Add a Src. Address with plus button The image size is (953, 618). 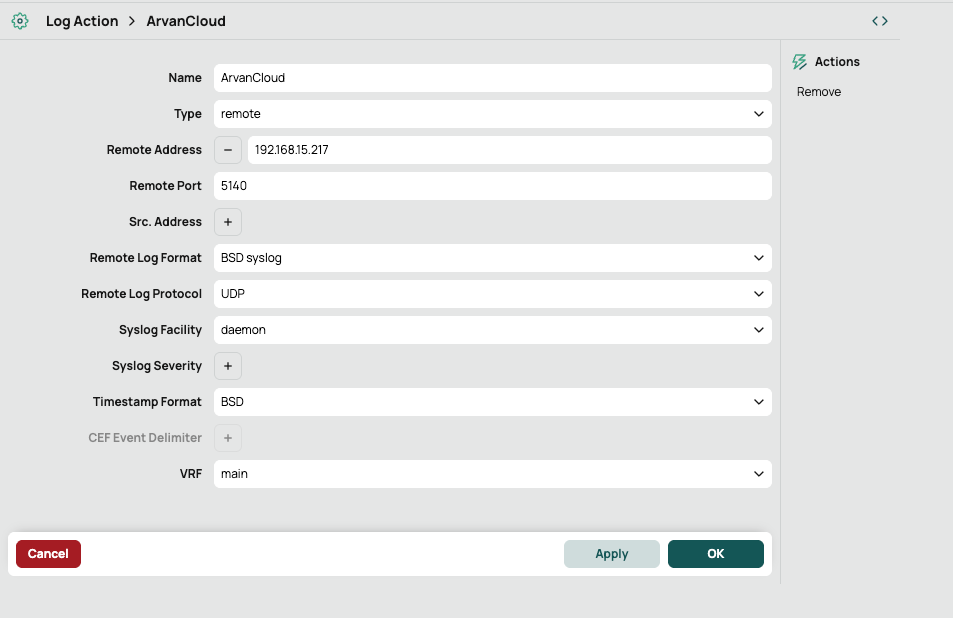(x=228, y=222)
